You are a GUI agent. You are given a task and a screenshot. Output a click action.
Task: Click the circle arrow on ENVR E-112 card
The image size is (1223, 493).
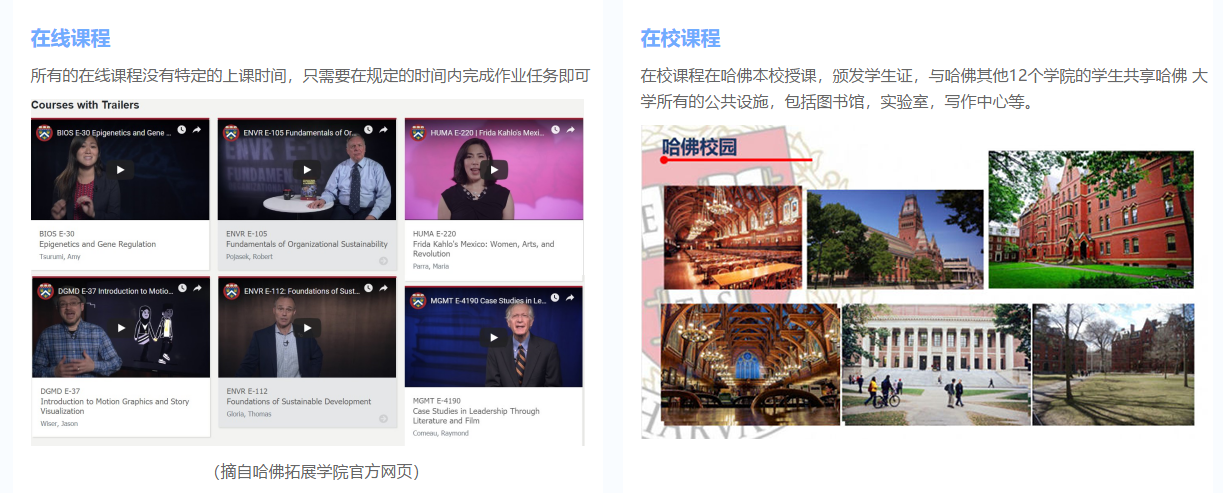tap(383, 419)
